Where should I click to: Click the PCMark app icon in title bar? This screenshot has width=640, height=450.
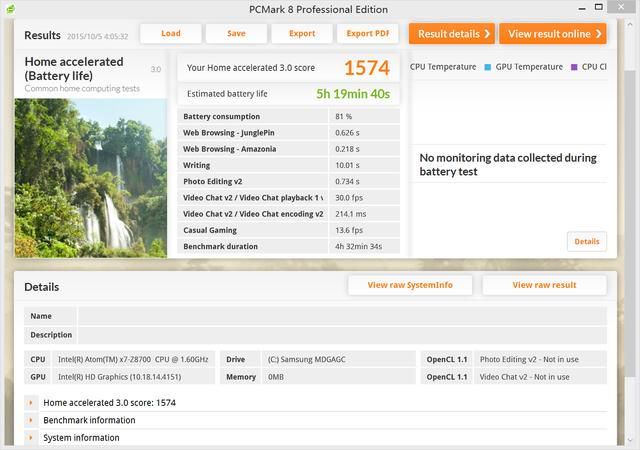(10, 9)
